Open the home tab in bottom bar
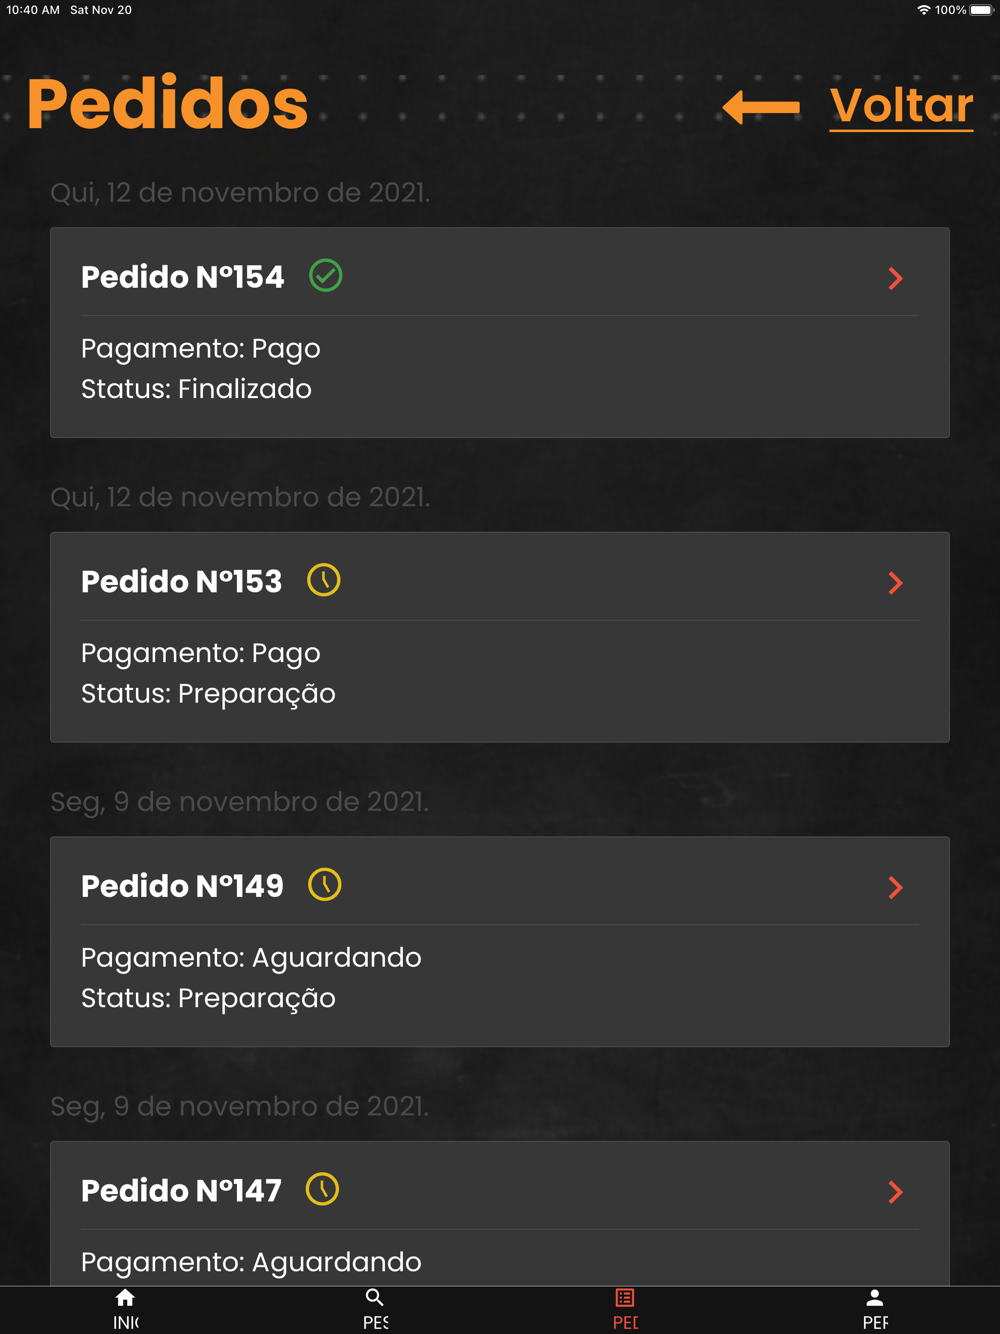This screenshot has height=1334, width=1000. pyautogui.click(x=125, y=1309)
